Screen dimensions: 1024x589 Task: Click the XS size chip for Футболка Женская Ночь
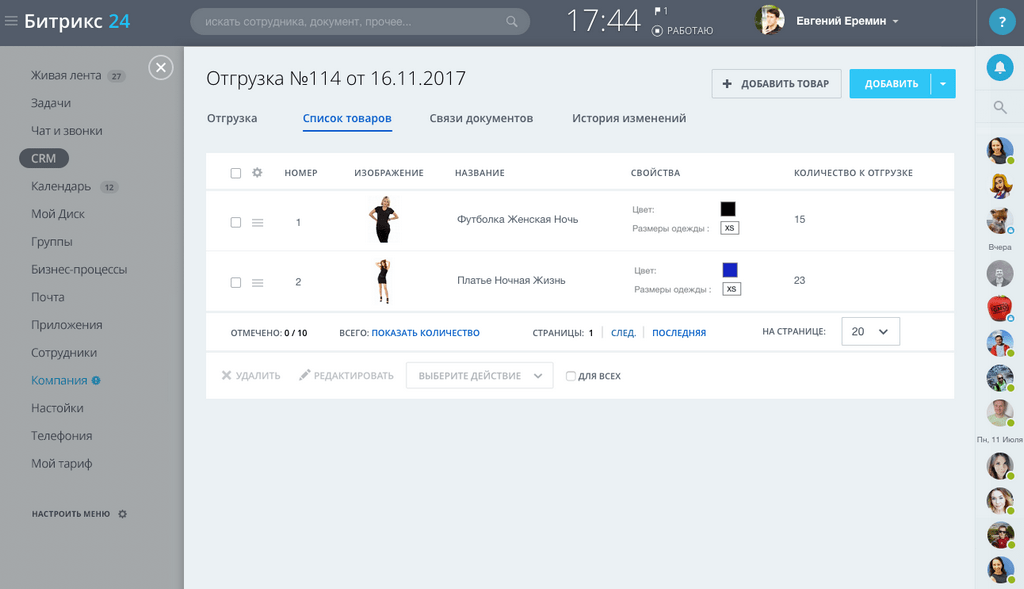click(729, 228)
